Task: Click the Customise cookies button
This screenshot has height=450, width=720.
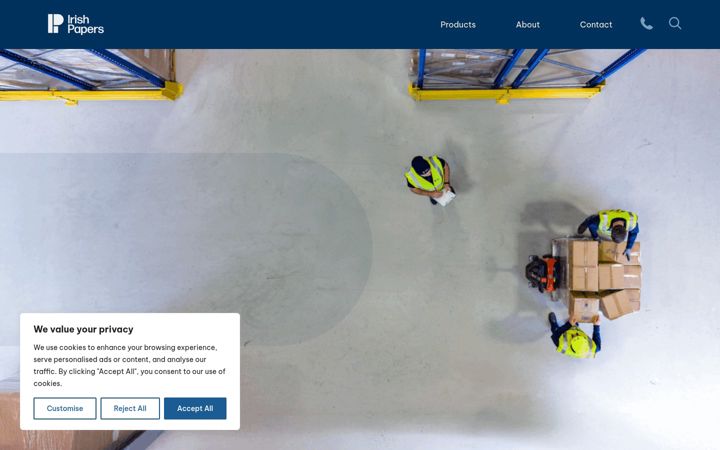Action: [65, 408]
